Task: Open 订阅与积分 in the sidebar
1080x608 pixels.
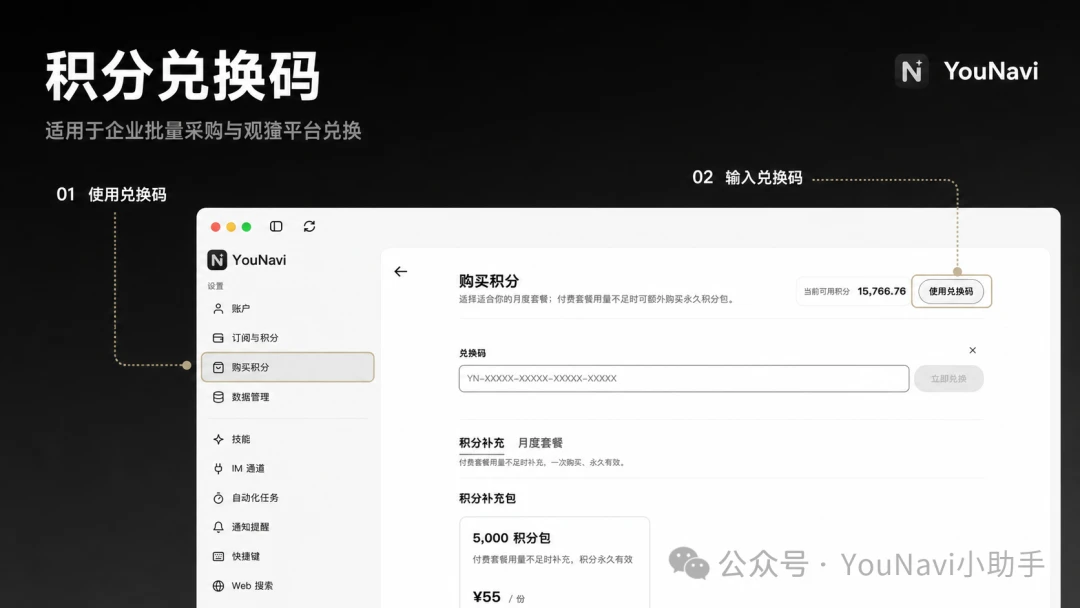Action: [287, 338]
